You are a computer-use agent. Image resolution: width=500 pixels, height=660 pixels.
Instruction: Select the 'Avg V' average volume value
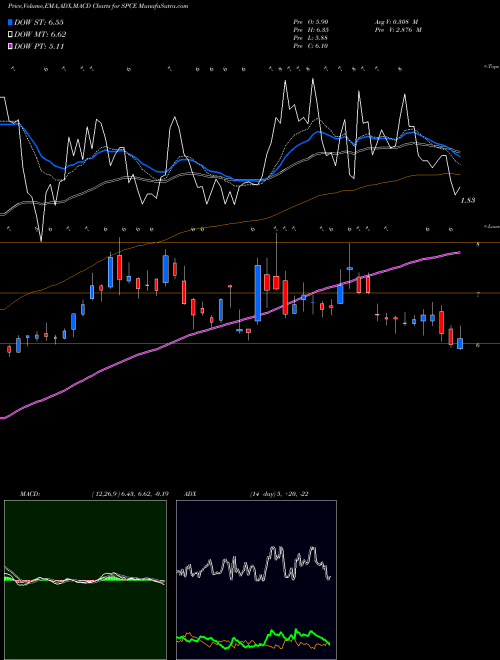tap(396, 21)
